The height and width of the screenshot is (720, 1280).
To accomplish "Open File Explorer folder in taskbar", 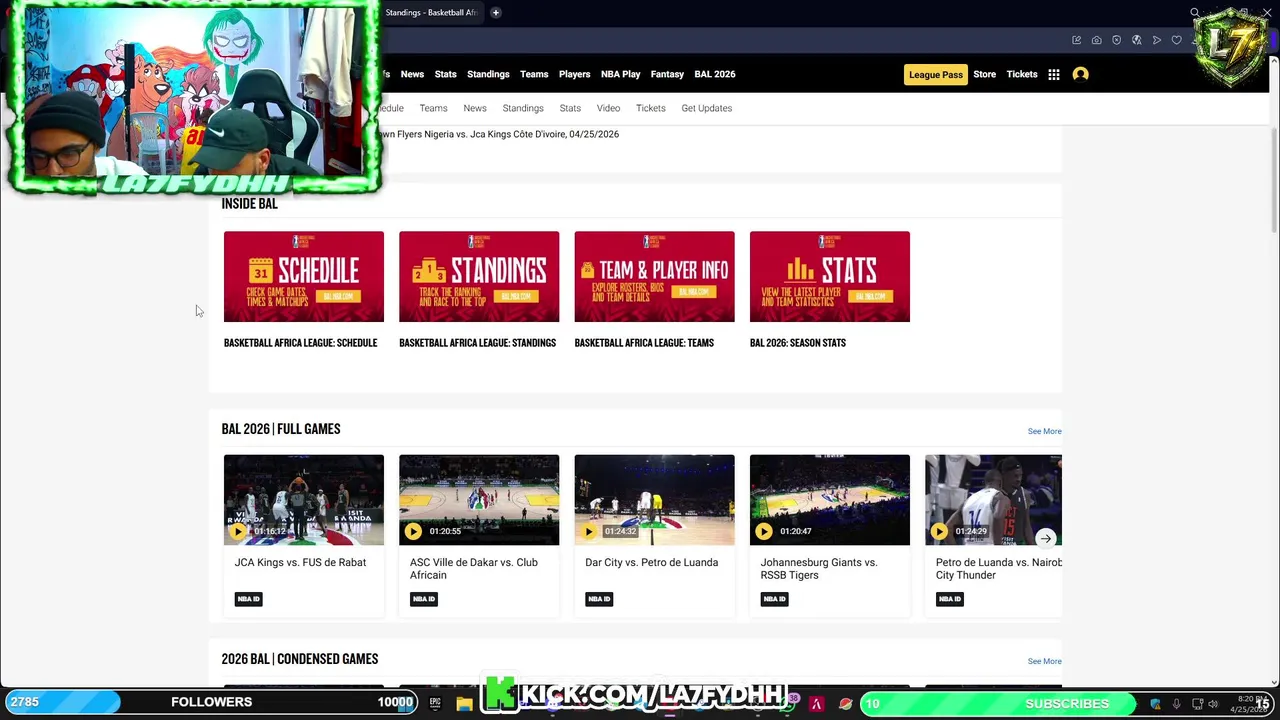I will (x=464, y=703).
